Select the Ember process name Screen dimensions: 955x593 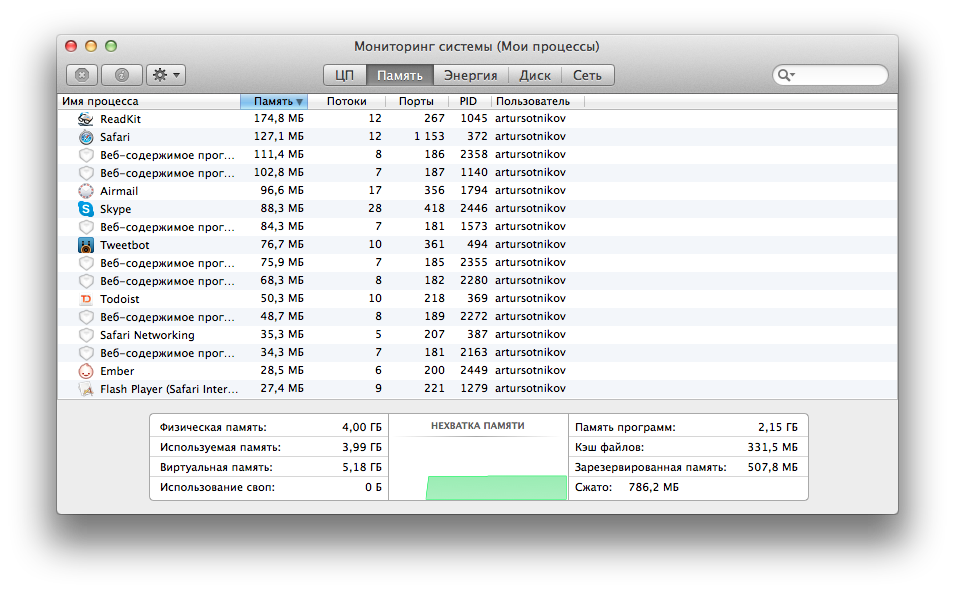pos(117,371)
